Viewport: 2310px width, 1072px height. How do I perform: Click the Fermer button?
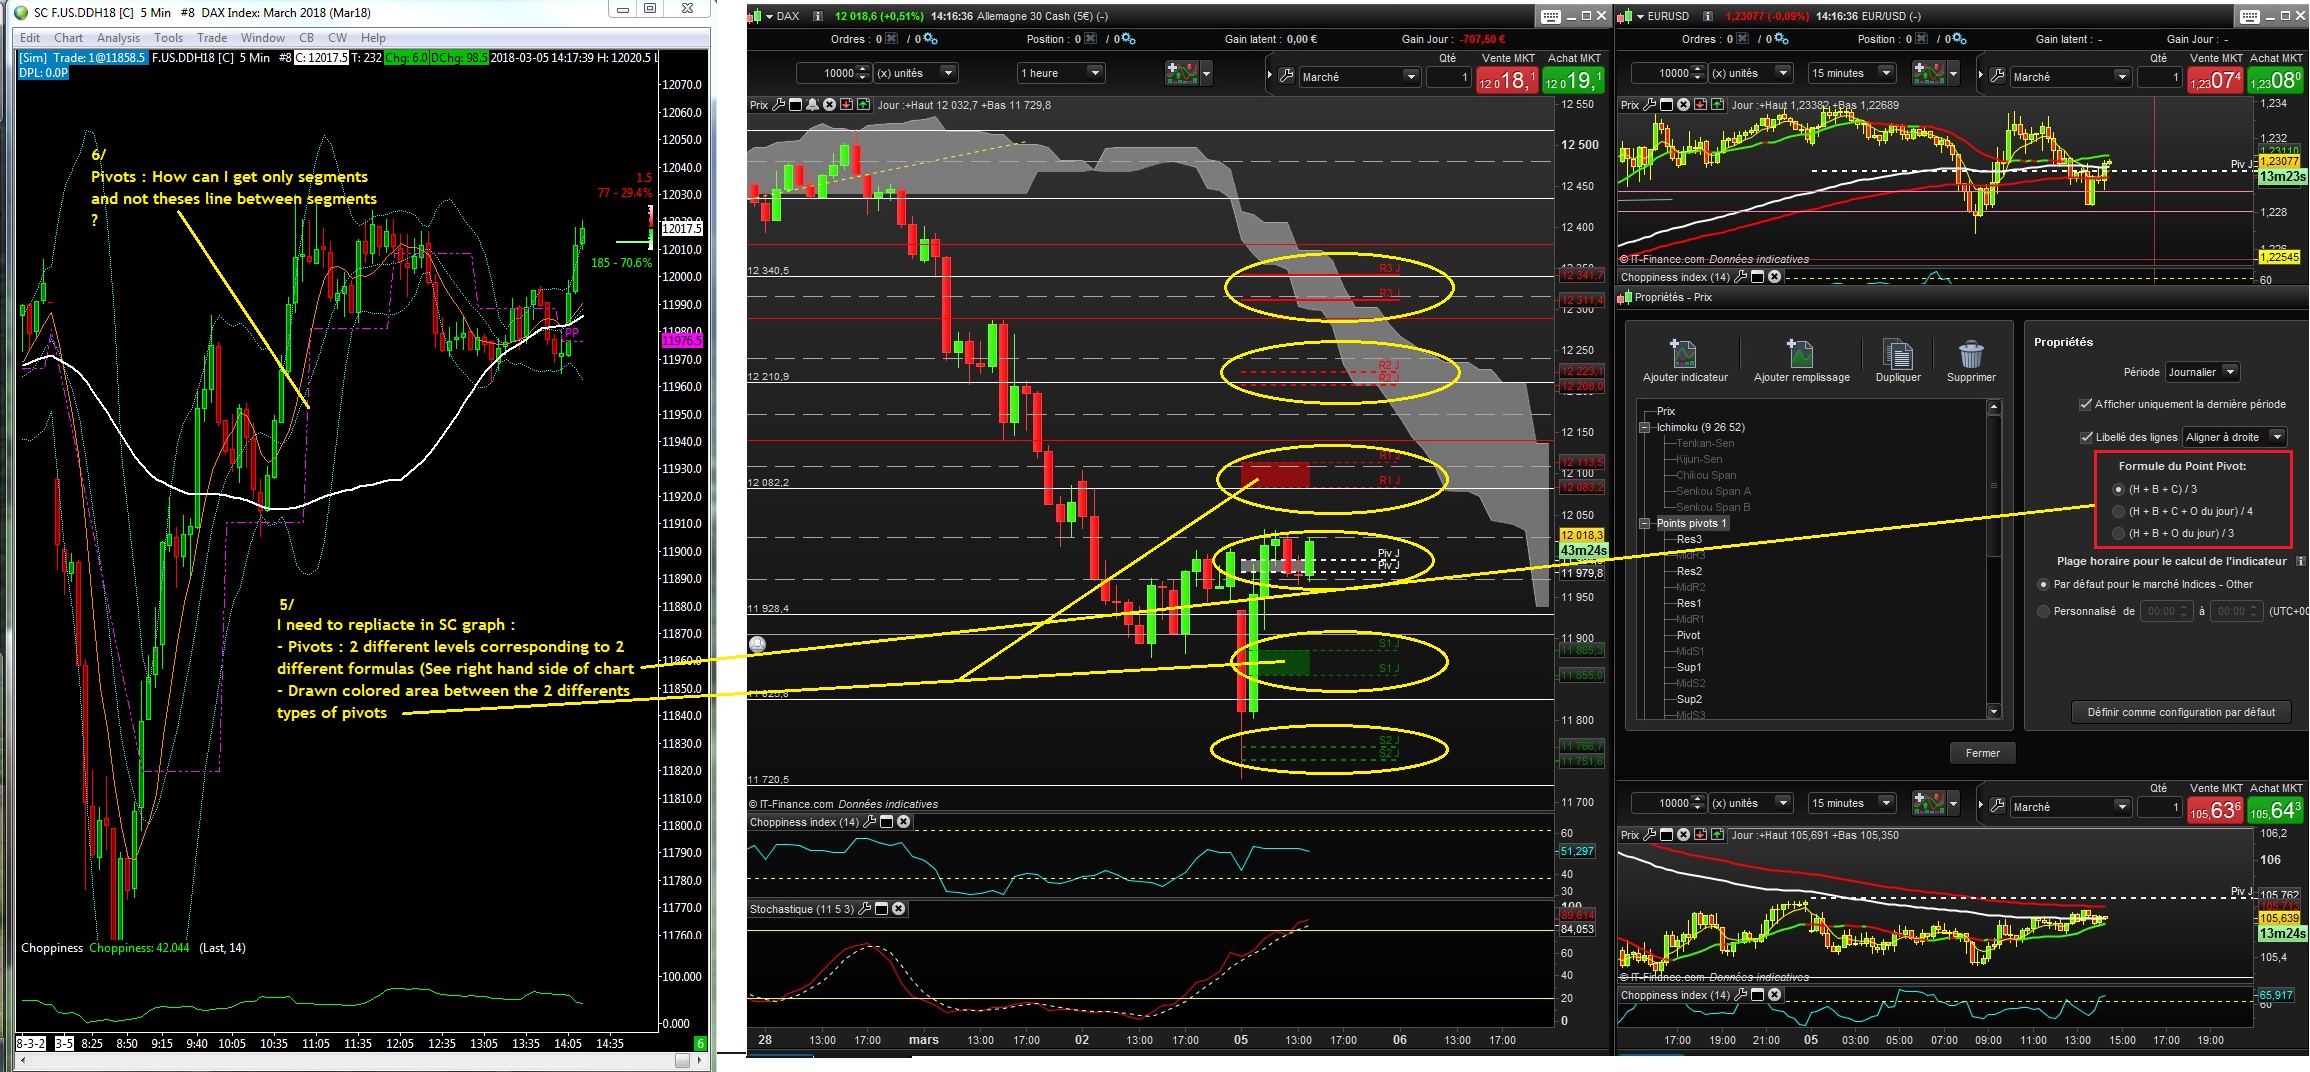click(1982, 753)
